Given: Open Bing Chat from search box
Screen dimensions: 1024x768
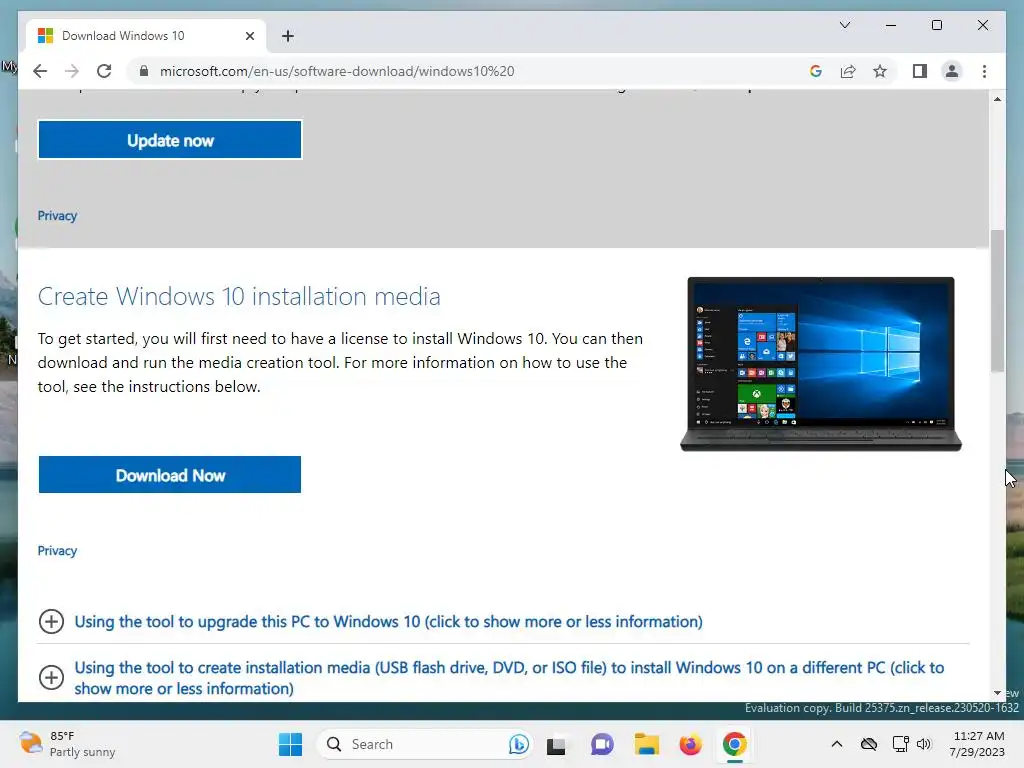Looking at the screenshot, I should pyautogui.click(x=519, y=744).
